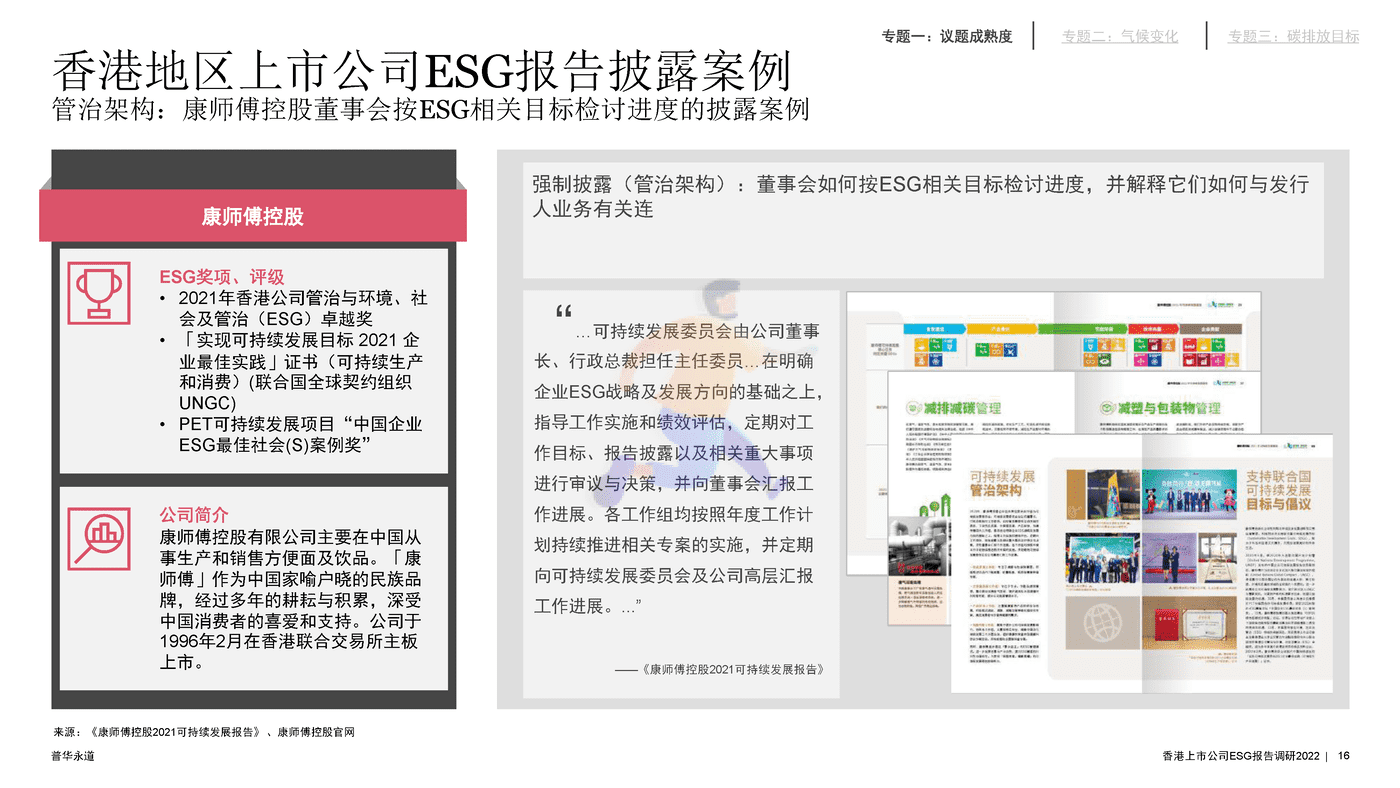The width and height of the screenshot is (1400, 788).
Task: Click the 普华永道 footer label
Action: [x=74, y=756]
